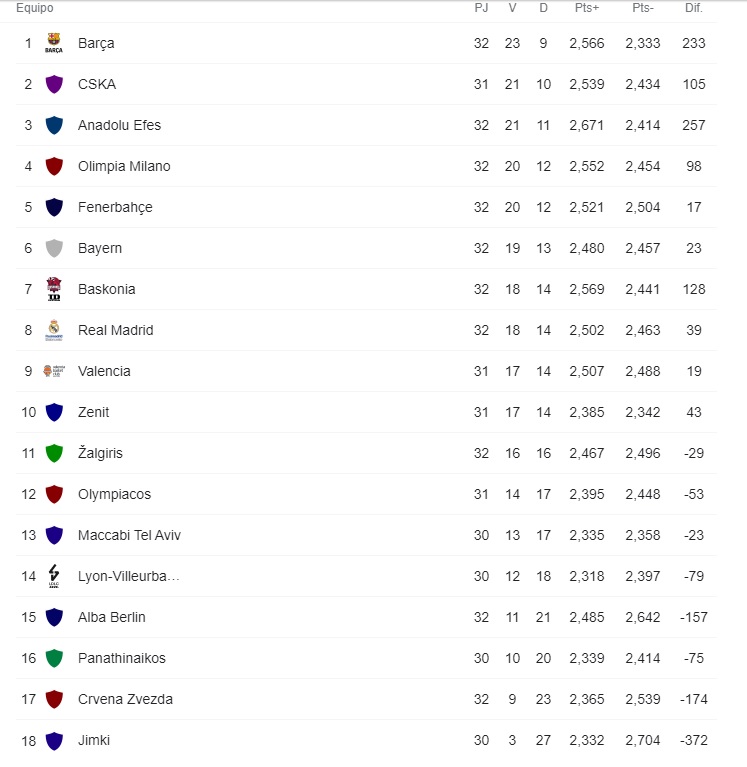Click the PJ column header
Viewport: 747px width, 767px height.
click(481, 8)
